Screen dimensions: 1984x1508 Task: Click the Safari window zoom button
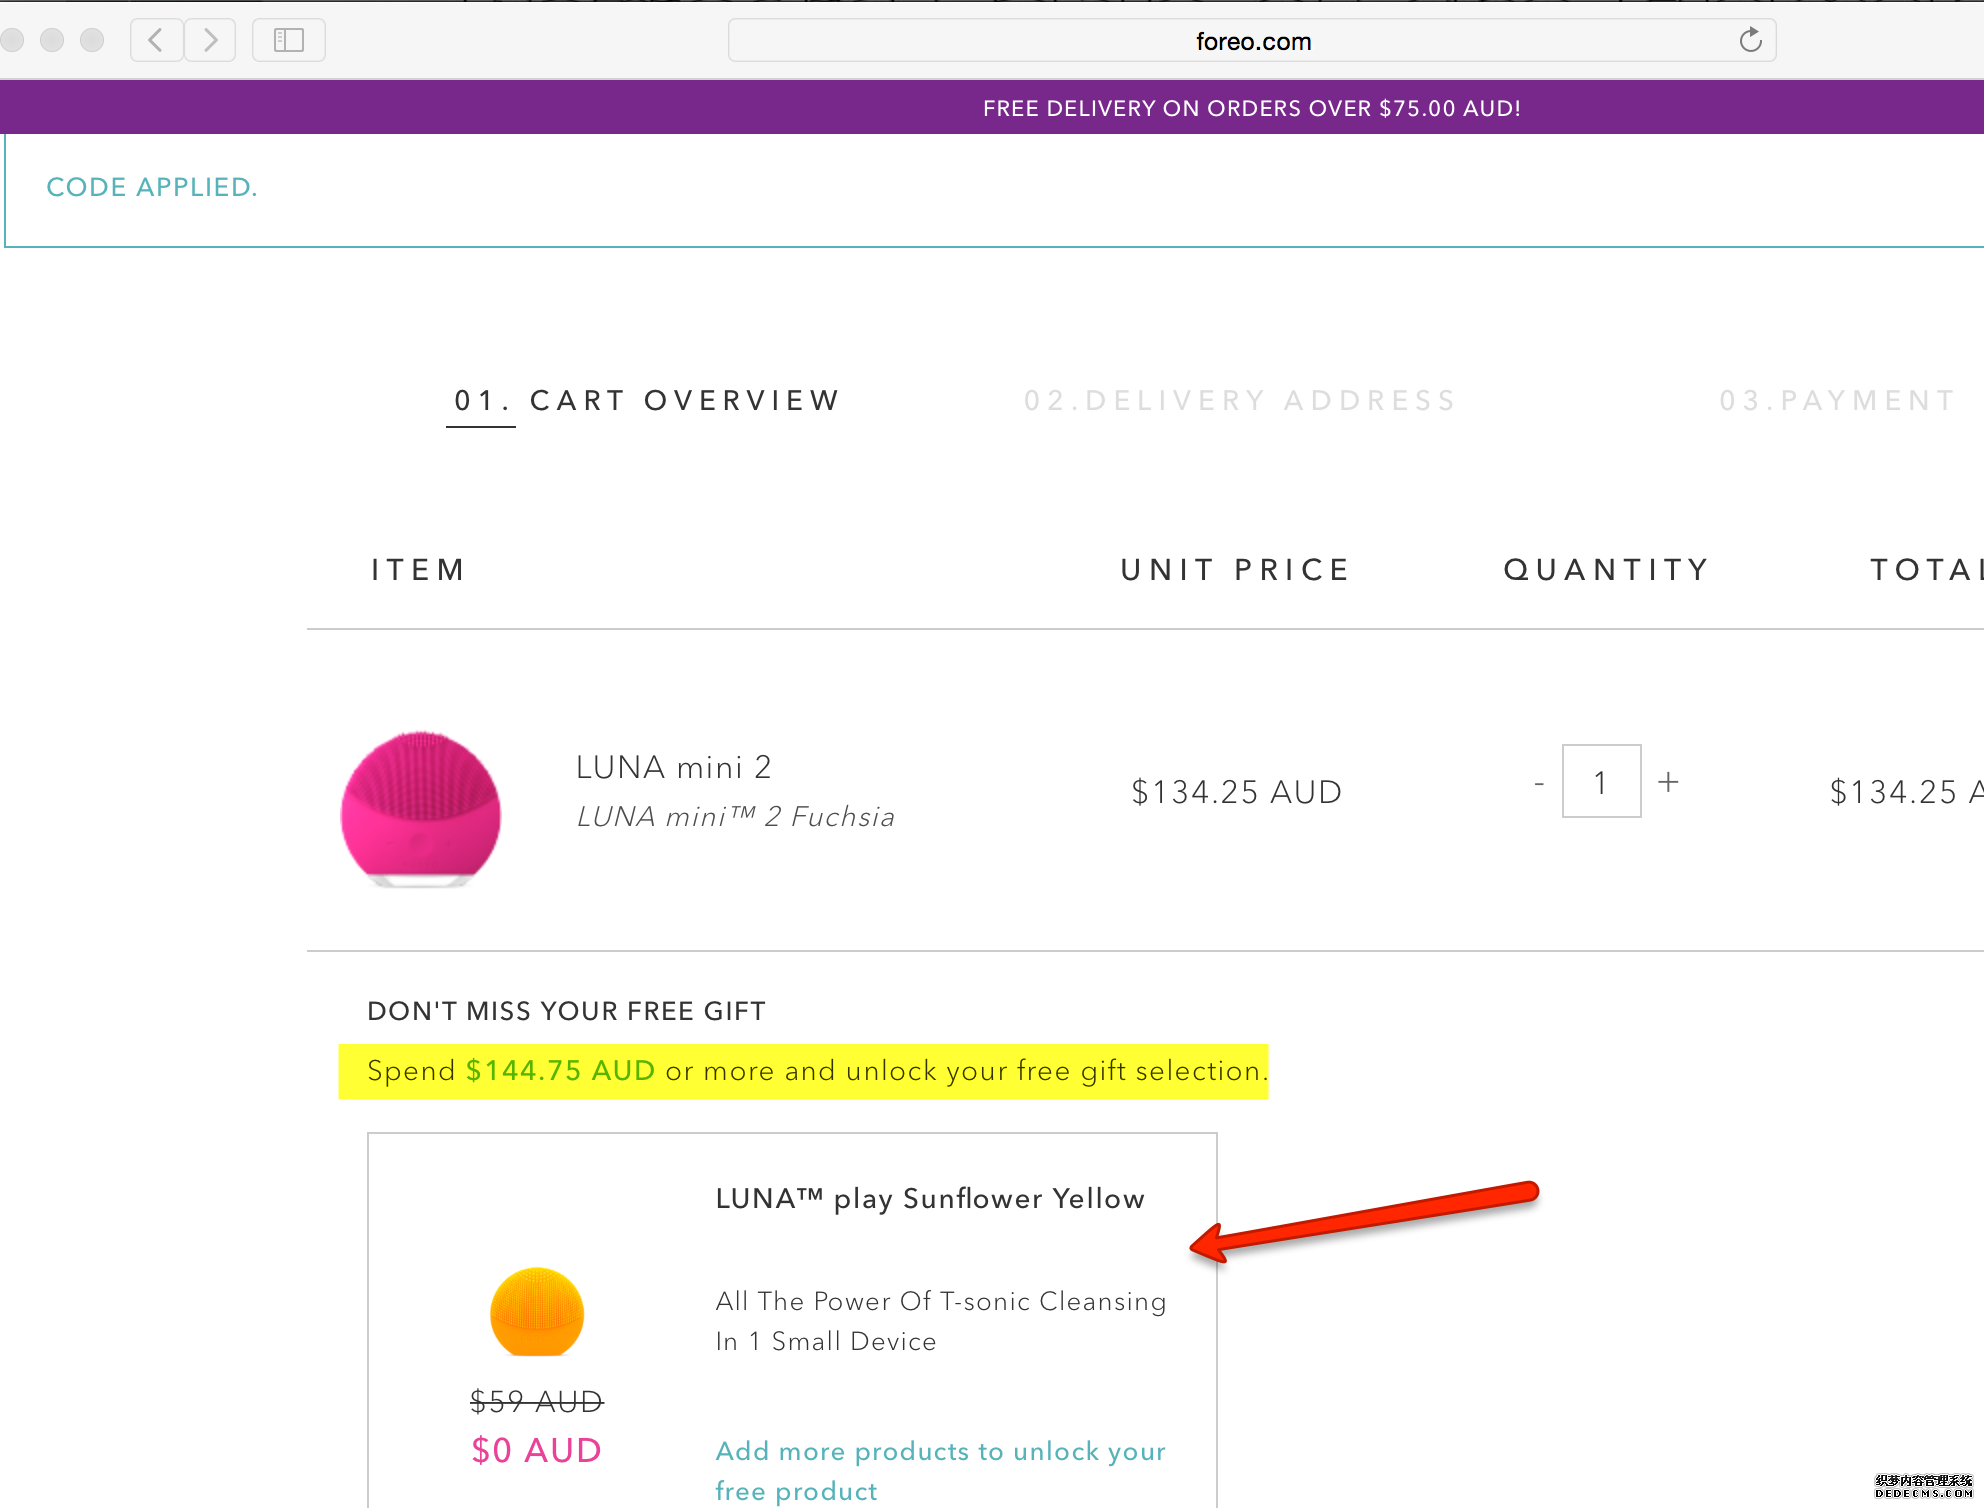click(92, 40)
